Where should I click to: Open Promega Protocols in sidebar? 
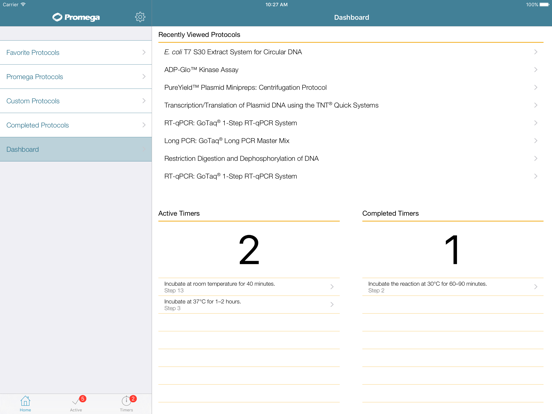click(76, 77)
